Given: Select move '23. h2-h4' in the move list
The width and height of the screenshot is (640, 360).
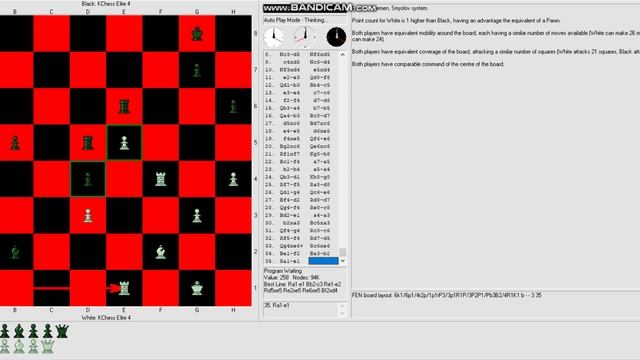Looking at the screenshot, I should pyautogui.click(x=291, y=169).
